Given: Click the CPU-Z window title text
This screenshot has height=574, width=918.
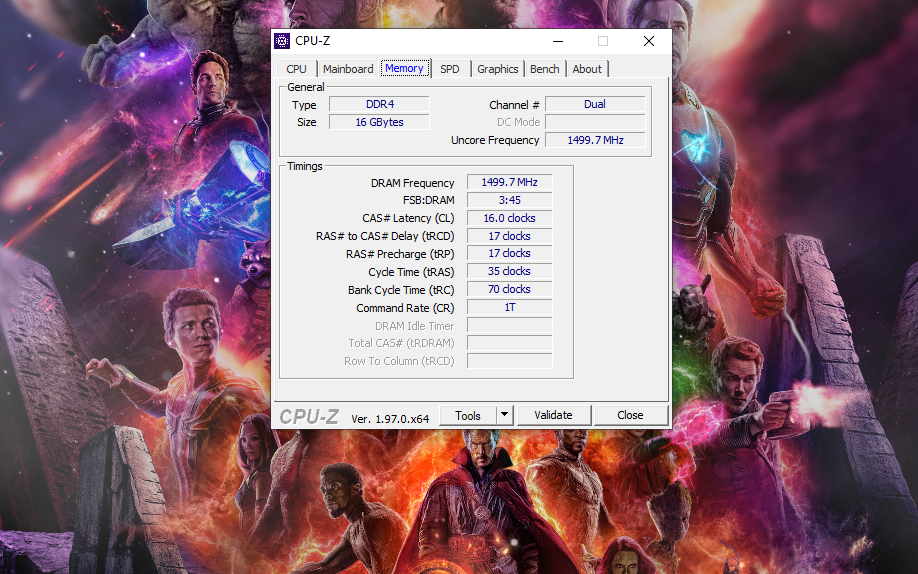Looking at the screenshot, I should [x=313, y=41].
